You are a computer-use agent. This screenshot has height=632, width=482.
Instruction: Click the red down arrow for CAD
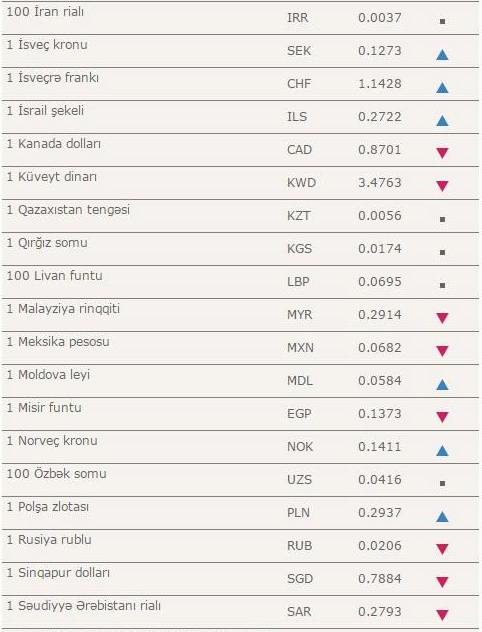[442, 153]
